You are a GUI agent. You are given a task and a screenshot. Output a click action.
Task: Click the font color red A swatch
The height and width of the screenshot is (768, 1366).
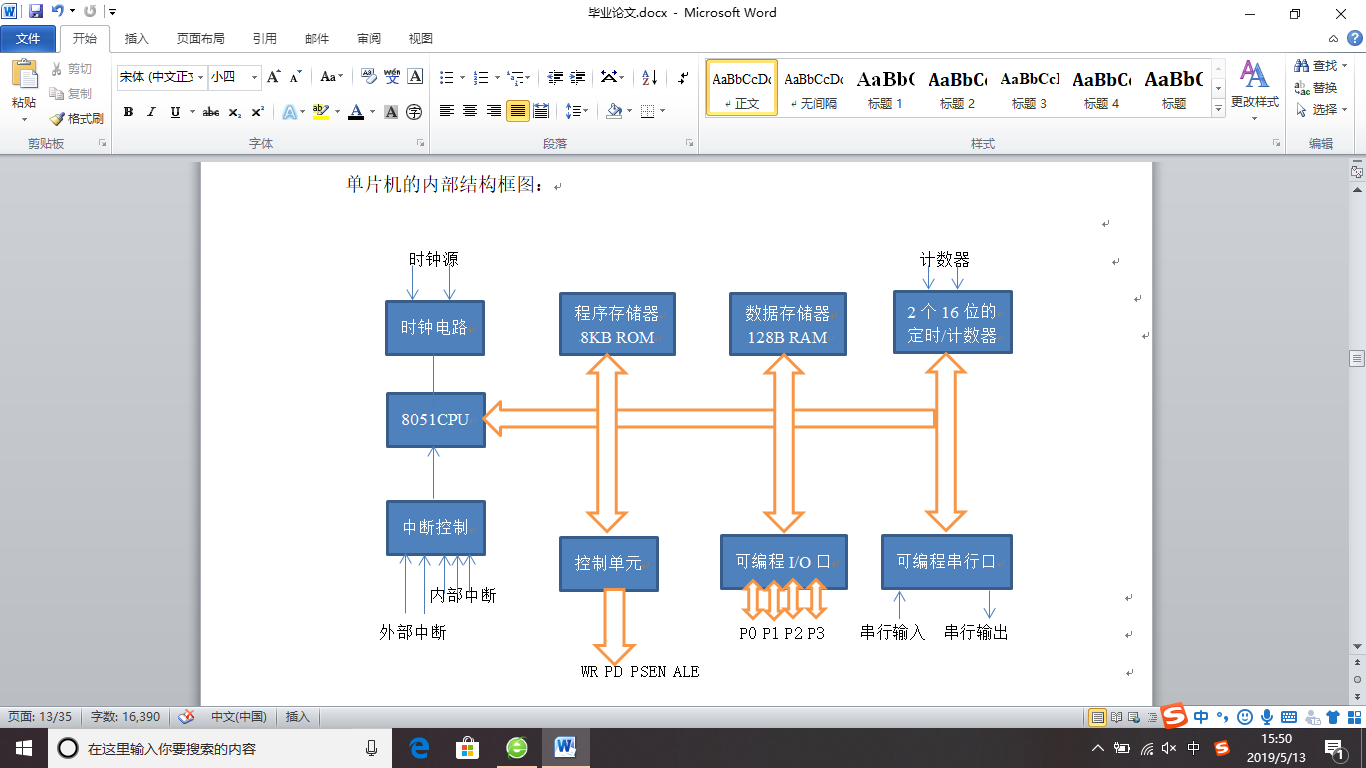tap(355, 112)
